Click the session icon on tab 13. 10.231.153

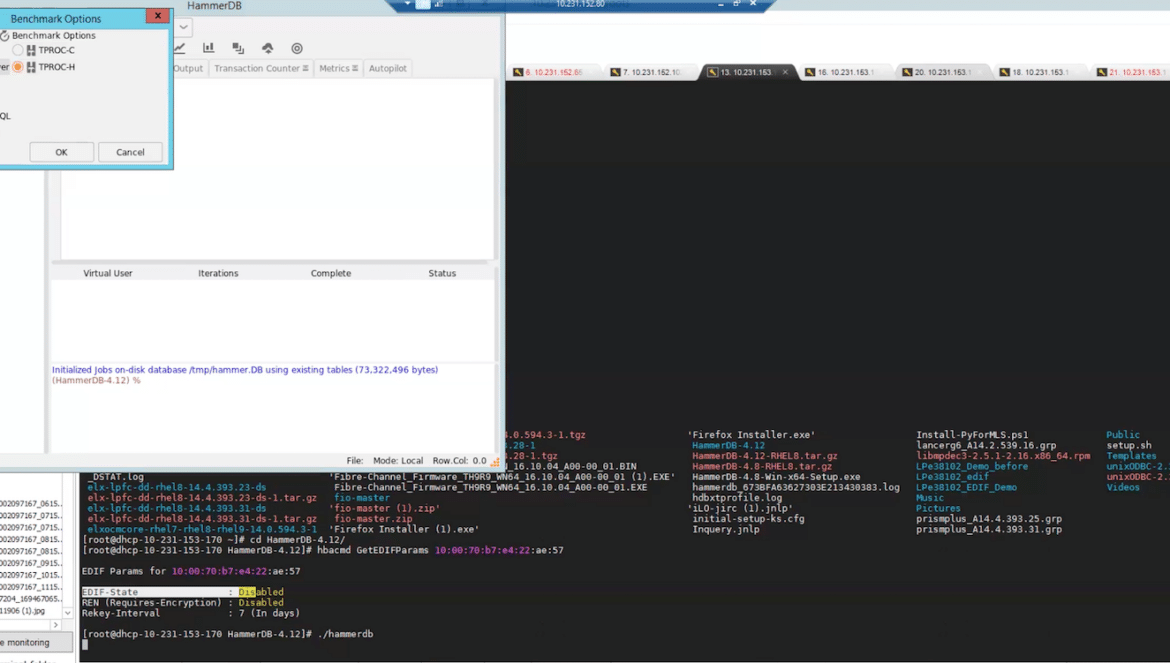point(713,72)
